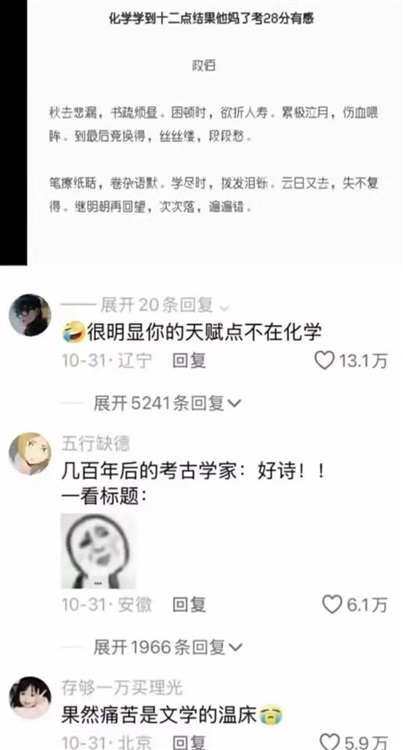Image resolution: width=403 pixels, height=750 pixels.
Task: Open username 存够一万买理光
Action: 122,688
